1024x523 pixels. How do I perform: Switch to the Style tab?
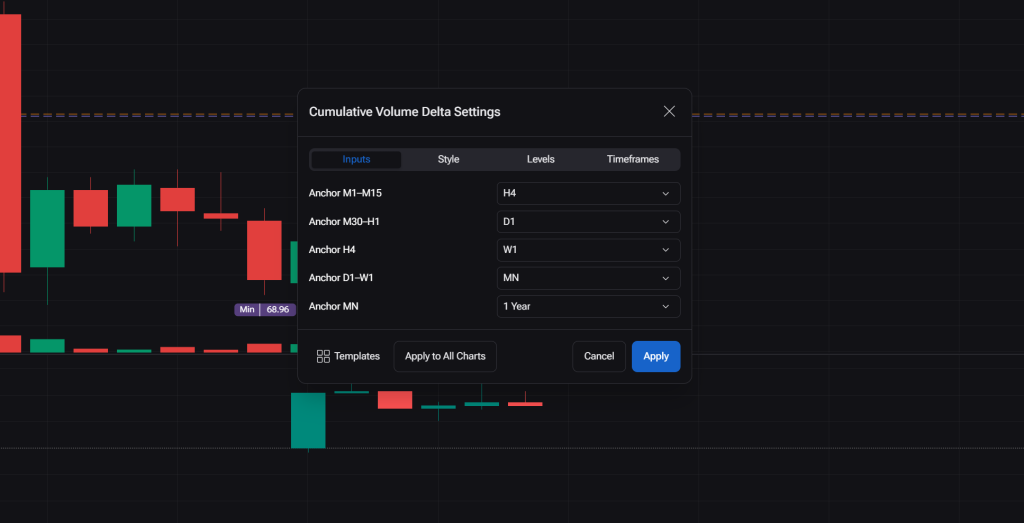coord(449,159)
